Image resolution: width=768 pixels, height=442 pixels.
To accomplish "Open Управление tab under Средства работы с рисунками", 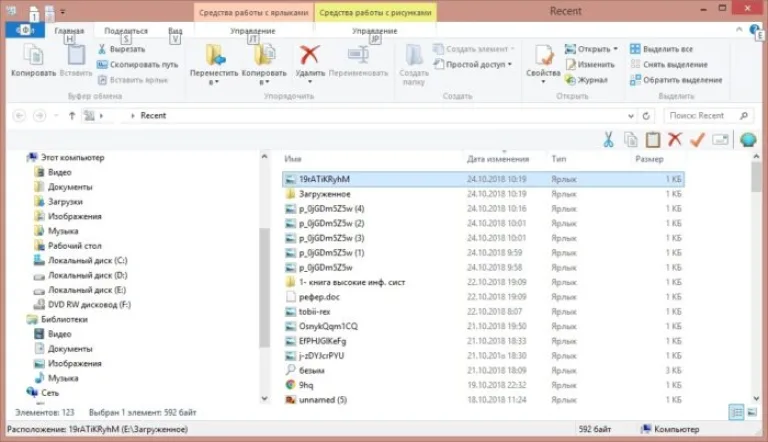I will 375,30.
